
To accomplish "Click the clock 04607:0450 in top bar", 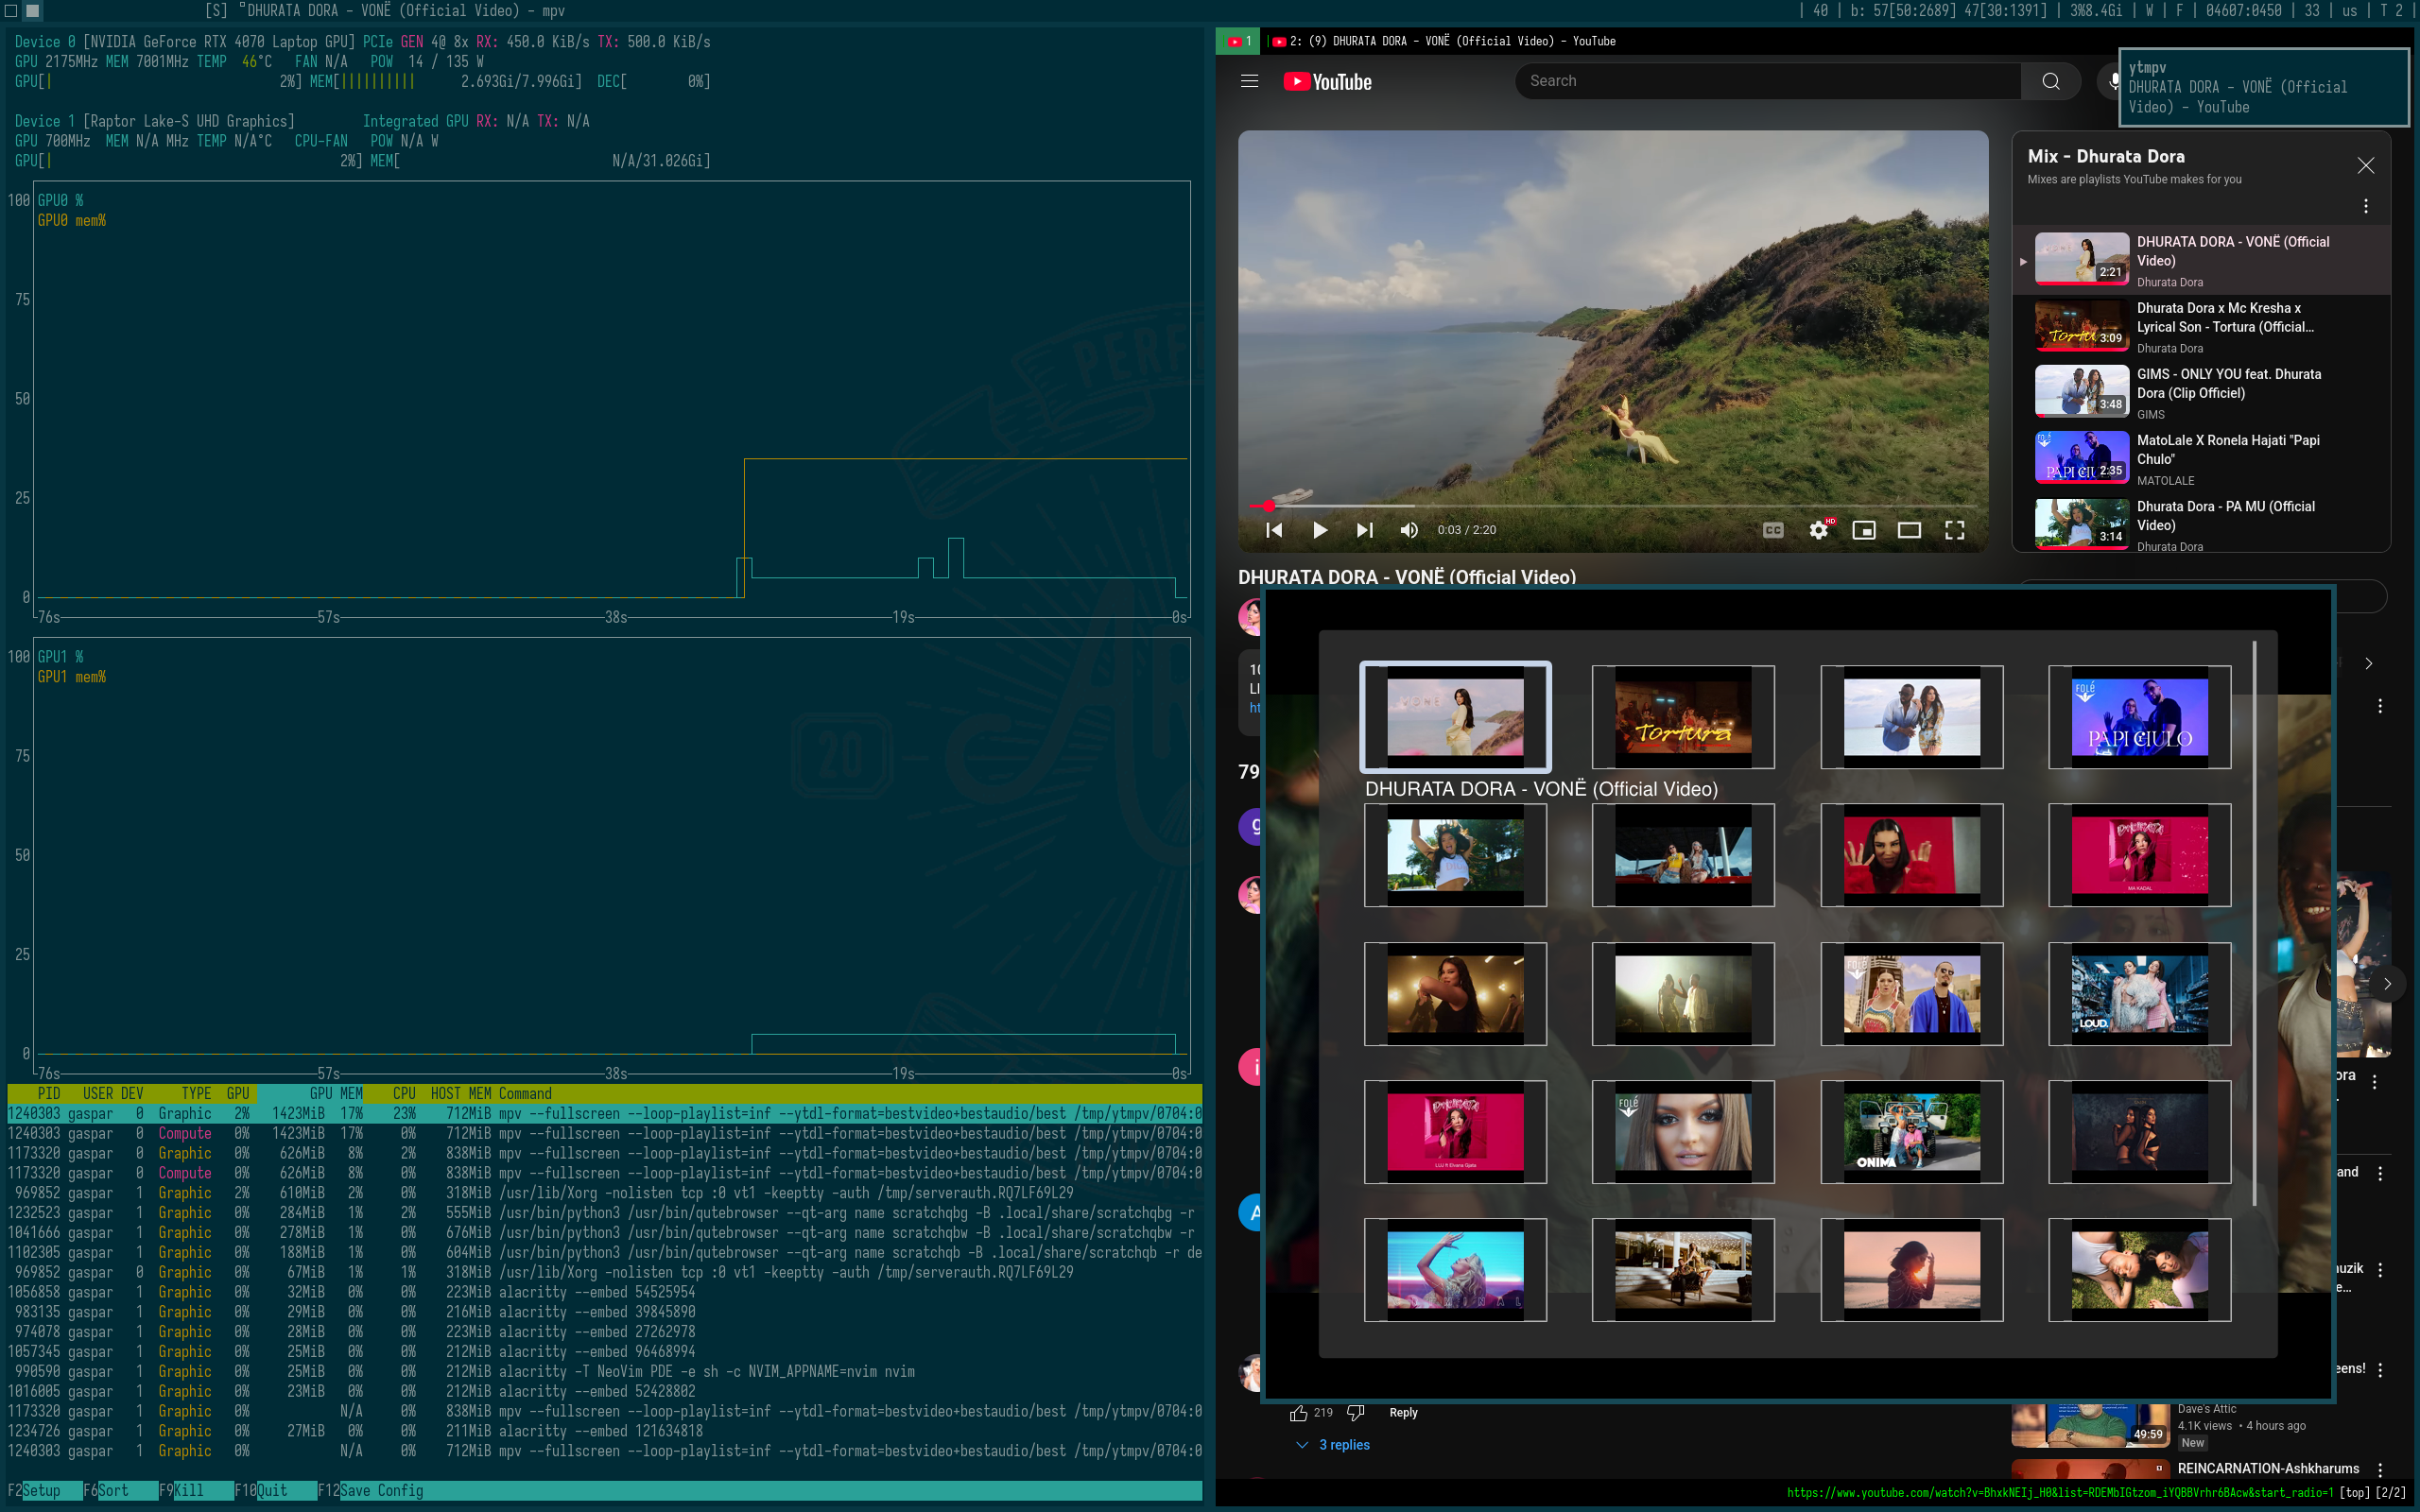I will pyautogui.click(x=2243, y=10).
